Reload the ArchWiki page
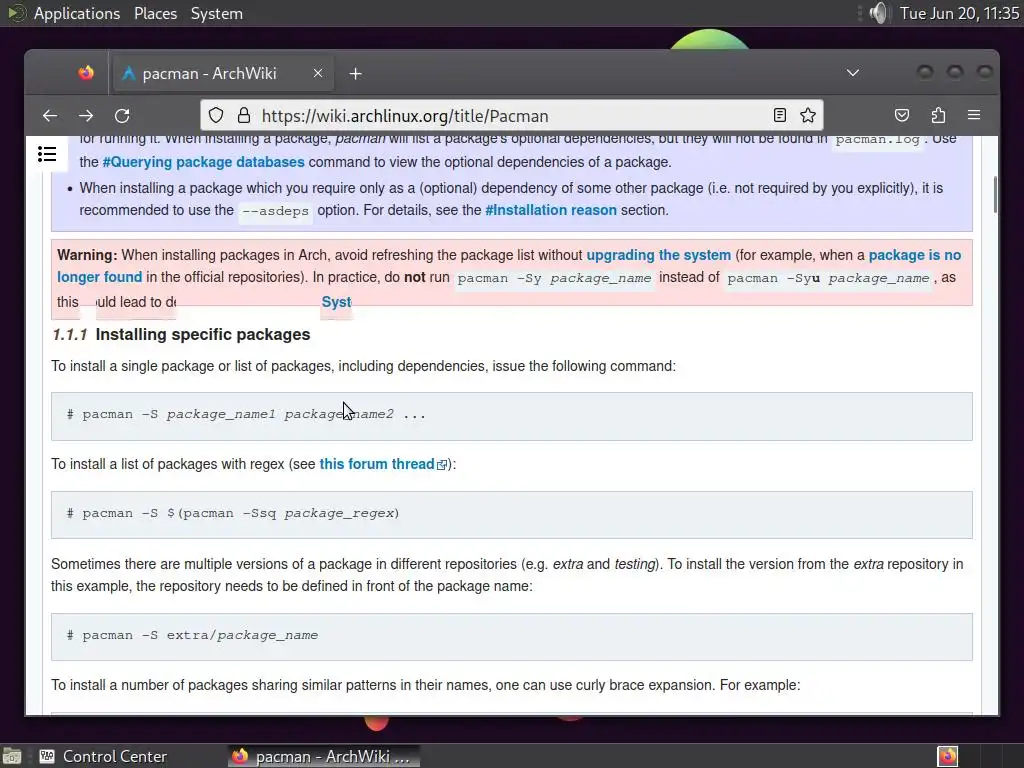This screenshot has width=1024, height=768. (122, 116)
